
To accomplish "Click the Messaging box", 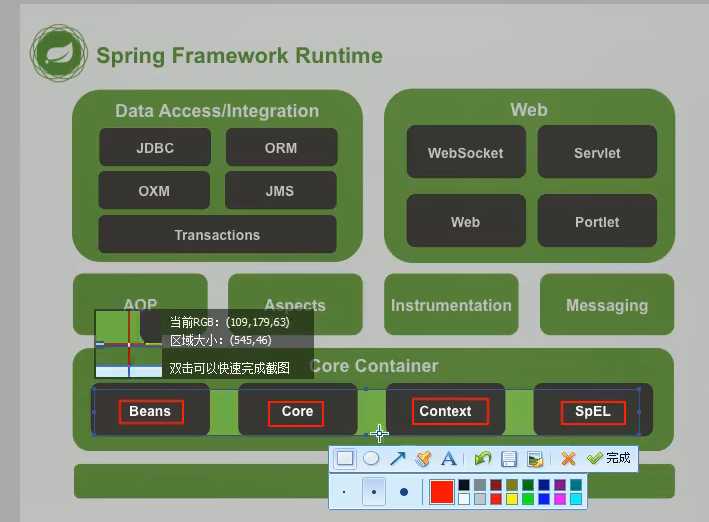I will [607, 304].
